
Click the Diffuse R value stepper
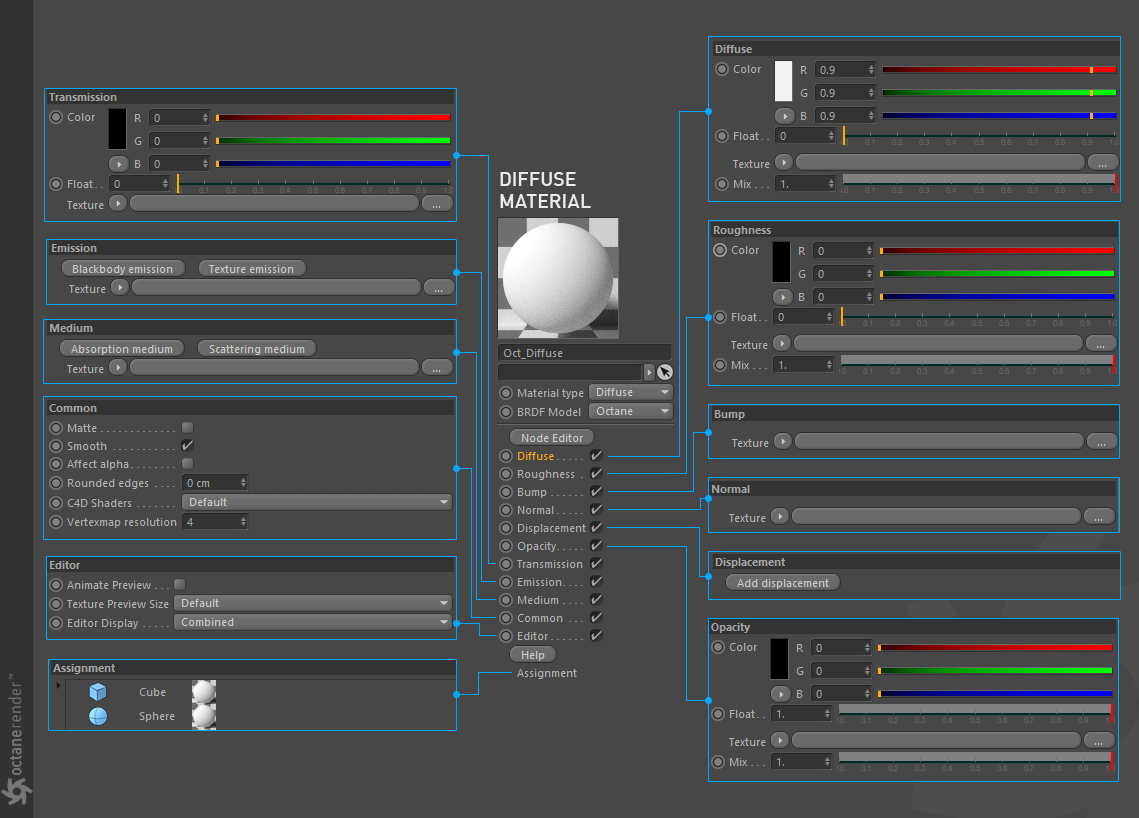(872, 70)
